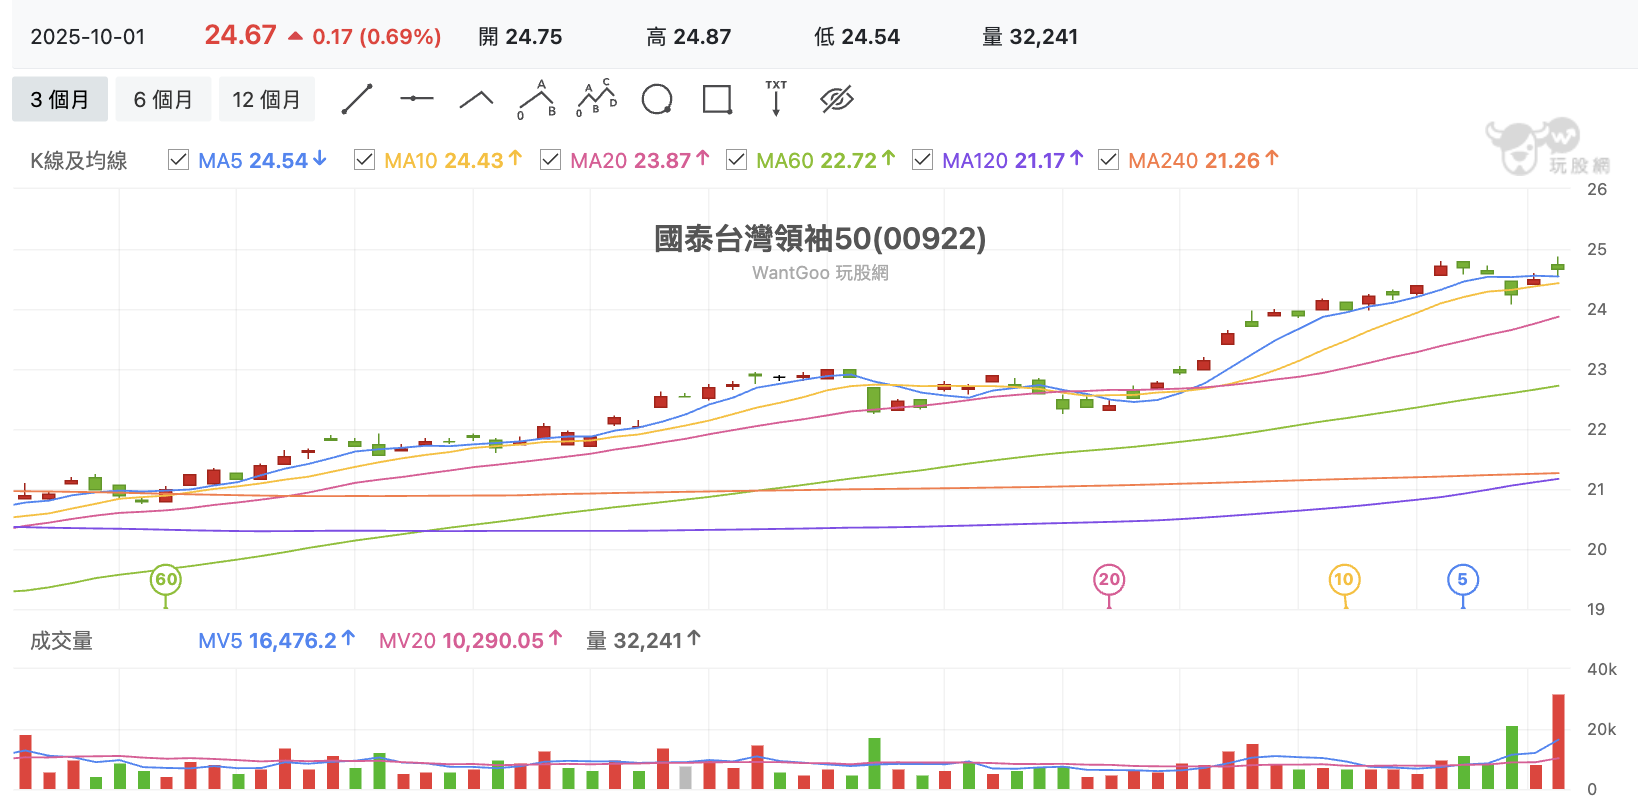Disable the MA60 moving average line

click(x=736, y=159)
